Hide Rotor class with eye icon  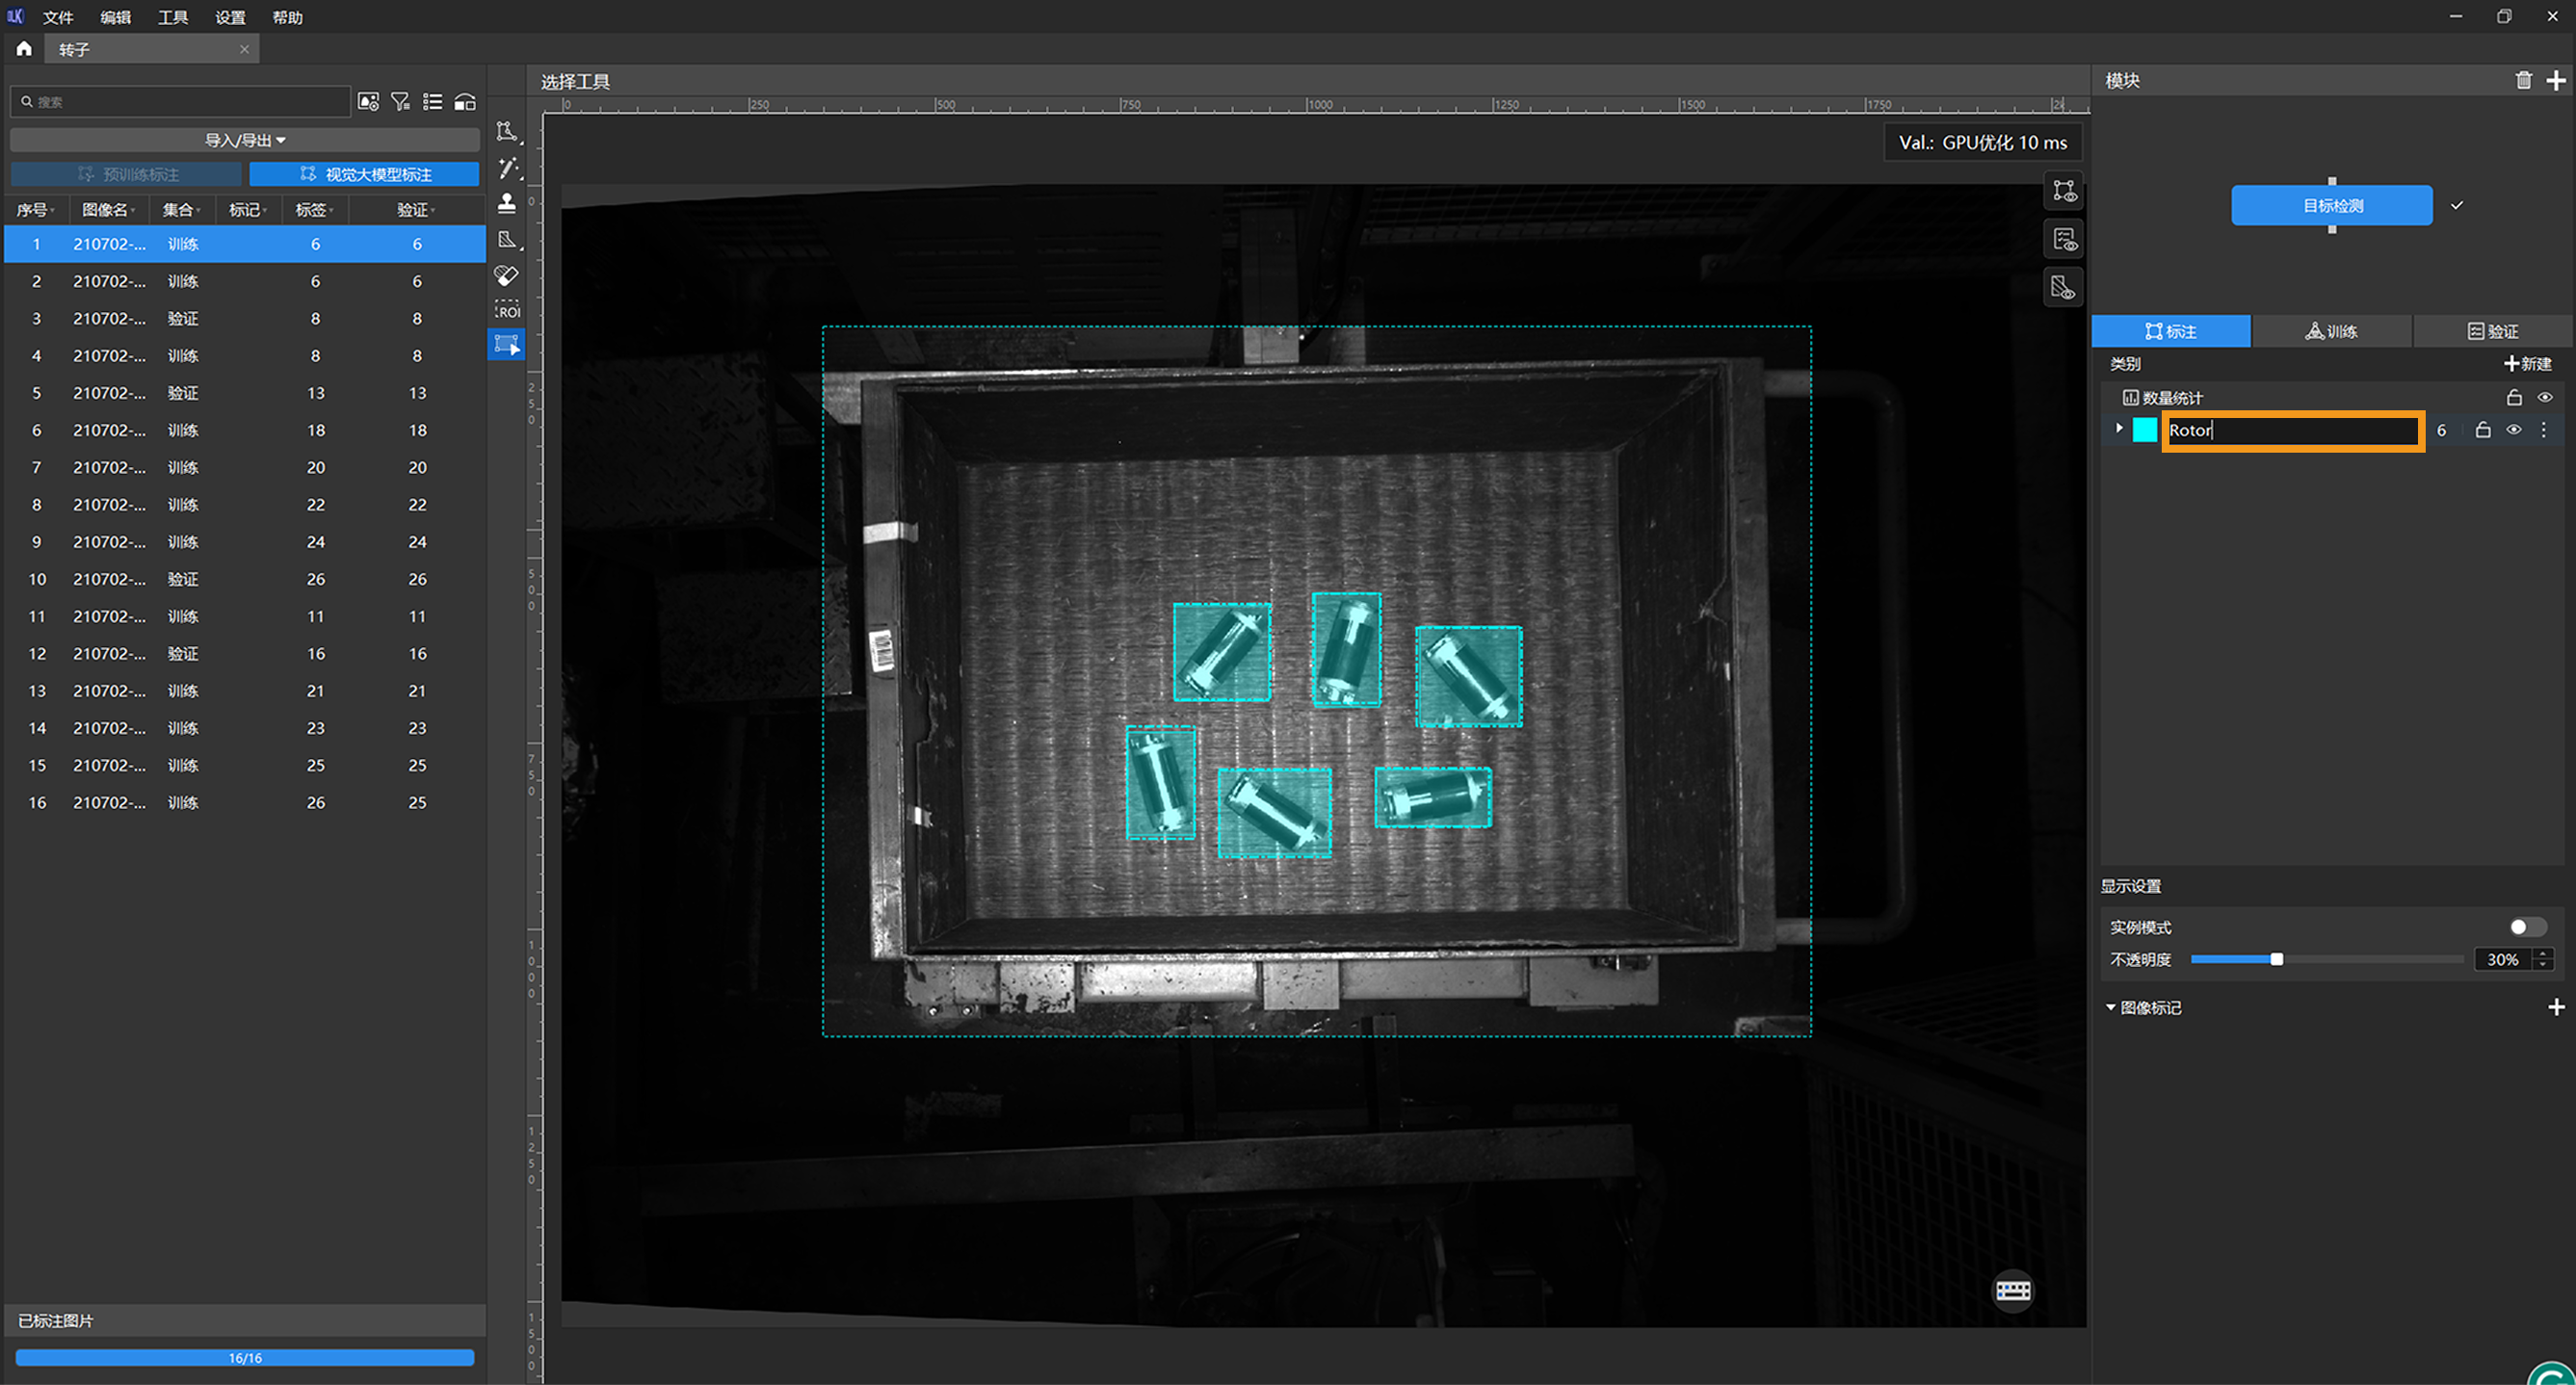(x=2513, y=430)
